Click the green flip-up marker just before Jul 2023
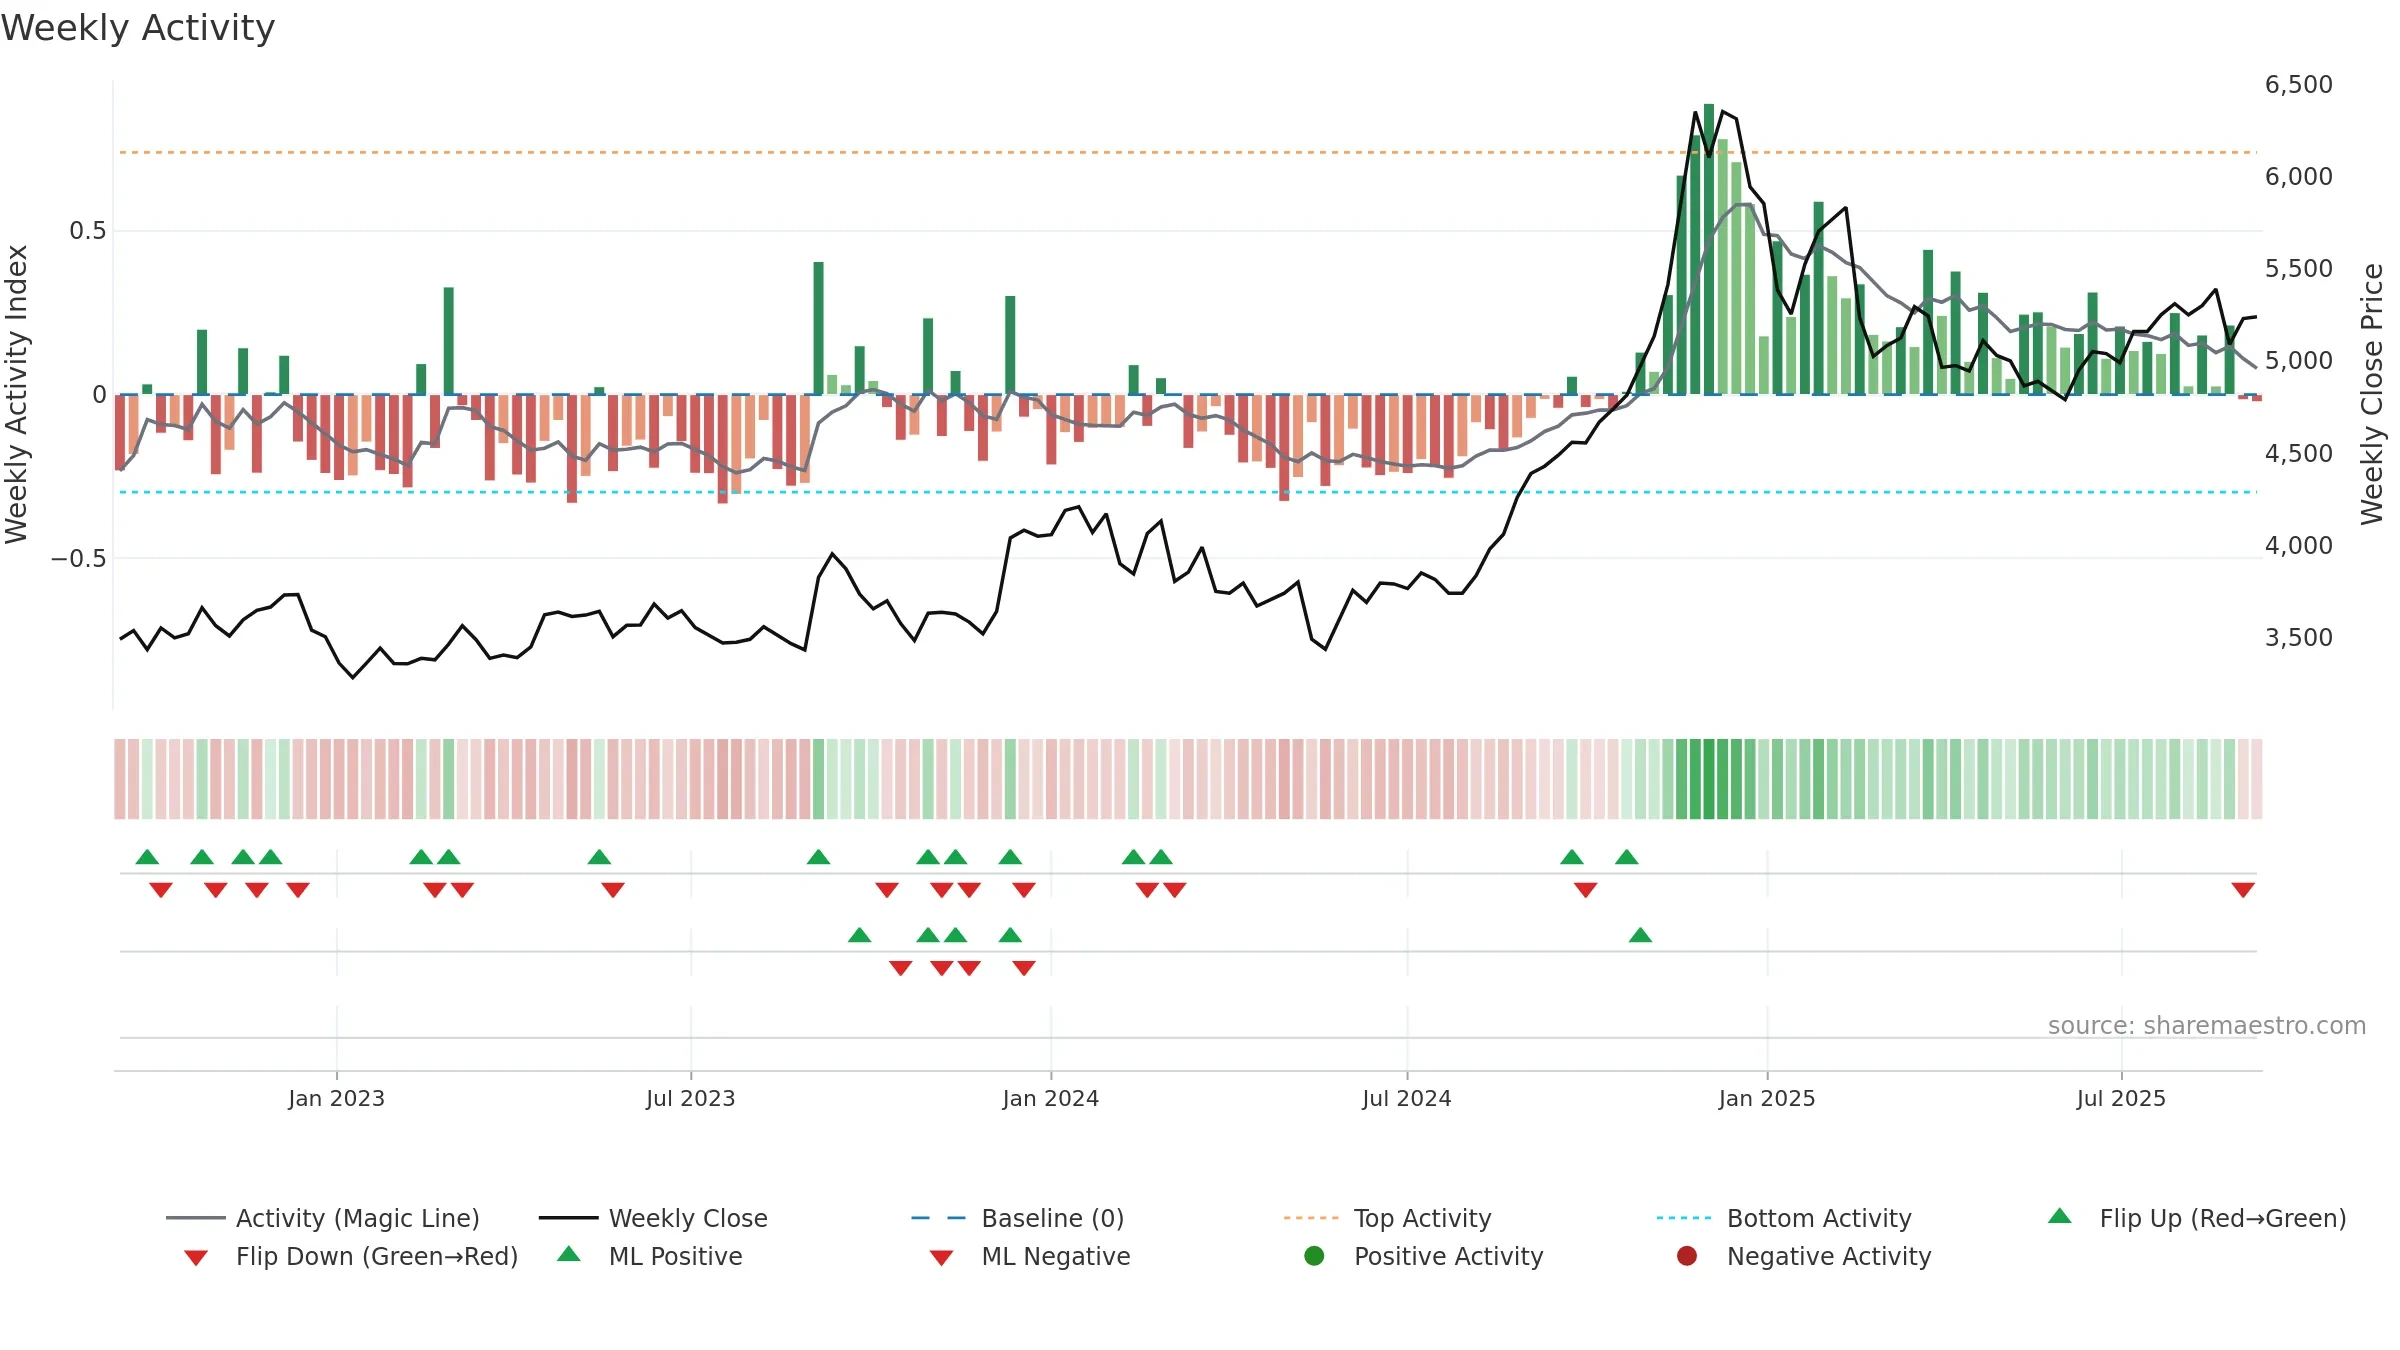Image resolution: width=2400 pixels, height=1350 pixels. 599,857
